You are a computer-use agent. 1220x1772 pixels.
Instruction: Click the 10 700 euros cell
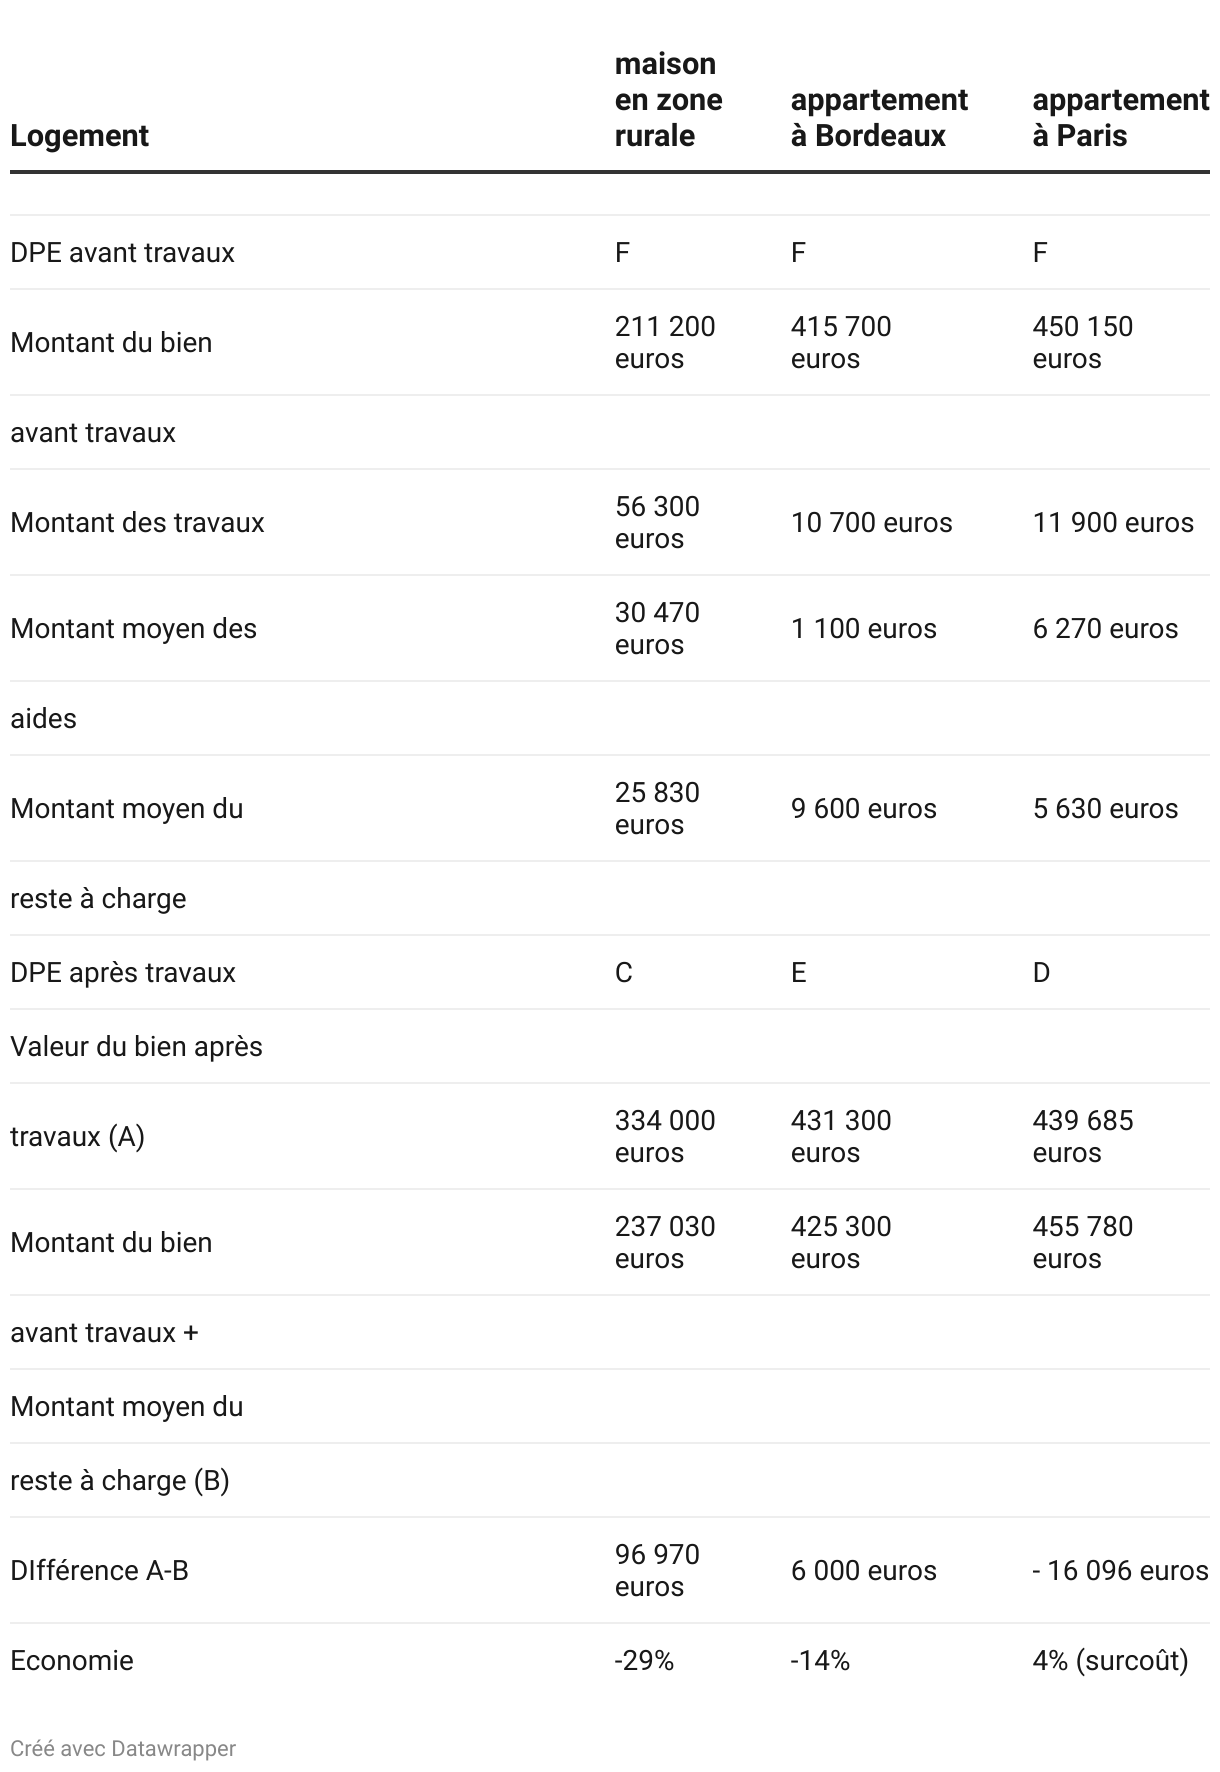[x=871, y=523]
